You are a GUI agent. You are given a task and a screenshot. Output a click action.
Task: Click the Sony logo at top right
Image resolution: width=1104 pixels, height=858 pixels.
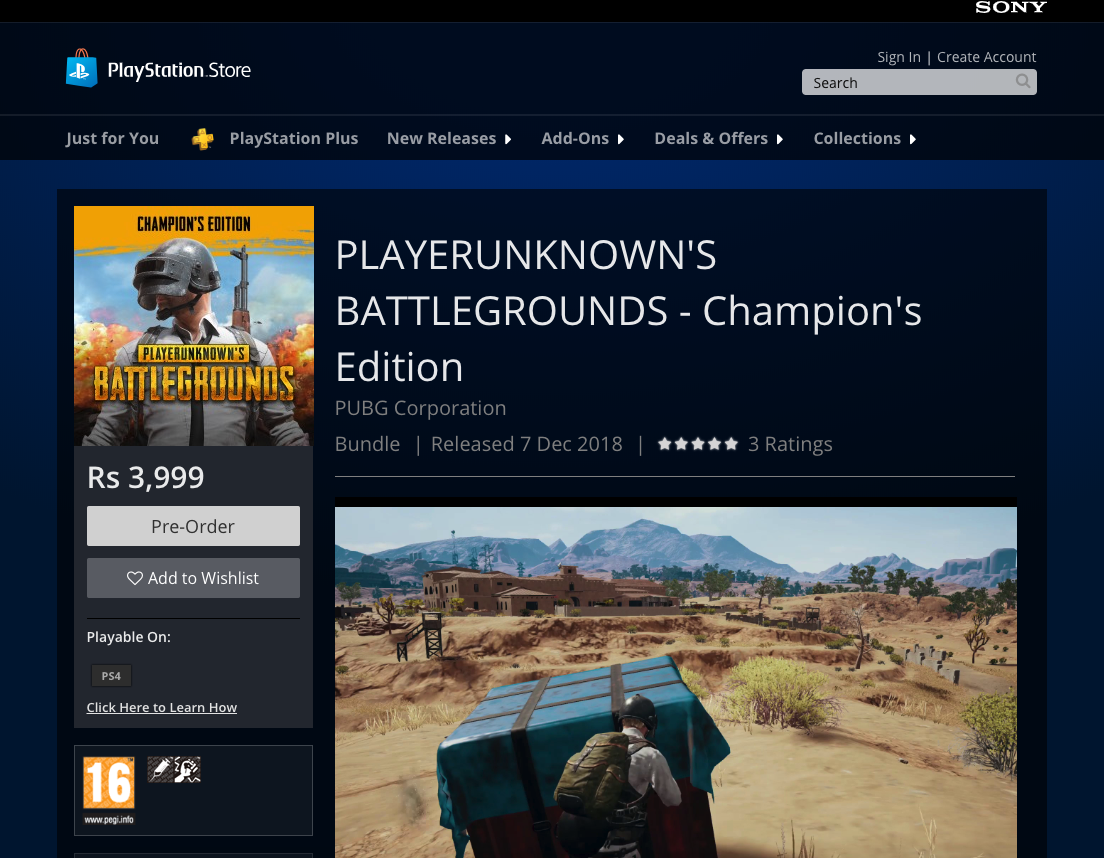click(x=1010, y=8)
